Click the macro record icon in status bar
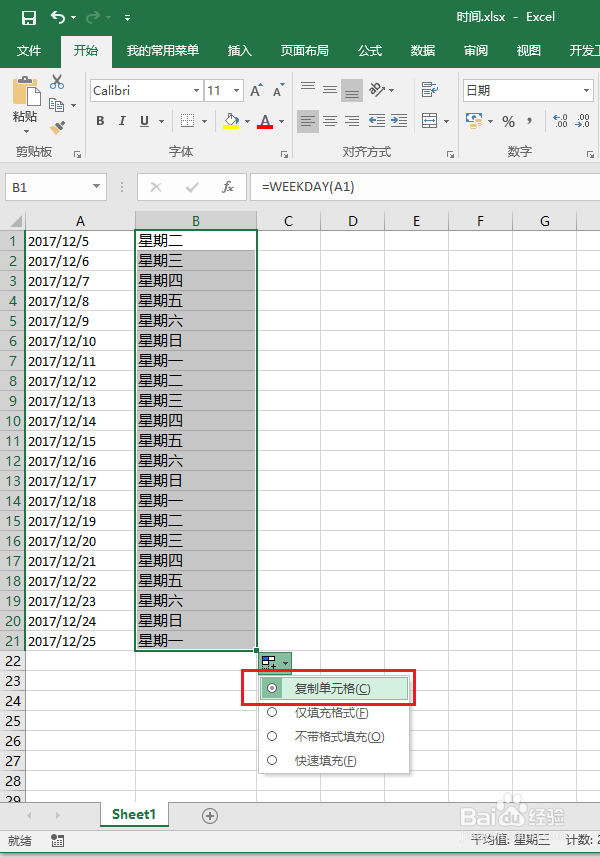This screenshot has width=600, height=857. click(x=57, y=840)
